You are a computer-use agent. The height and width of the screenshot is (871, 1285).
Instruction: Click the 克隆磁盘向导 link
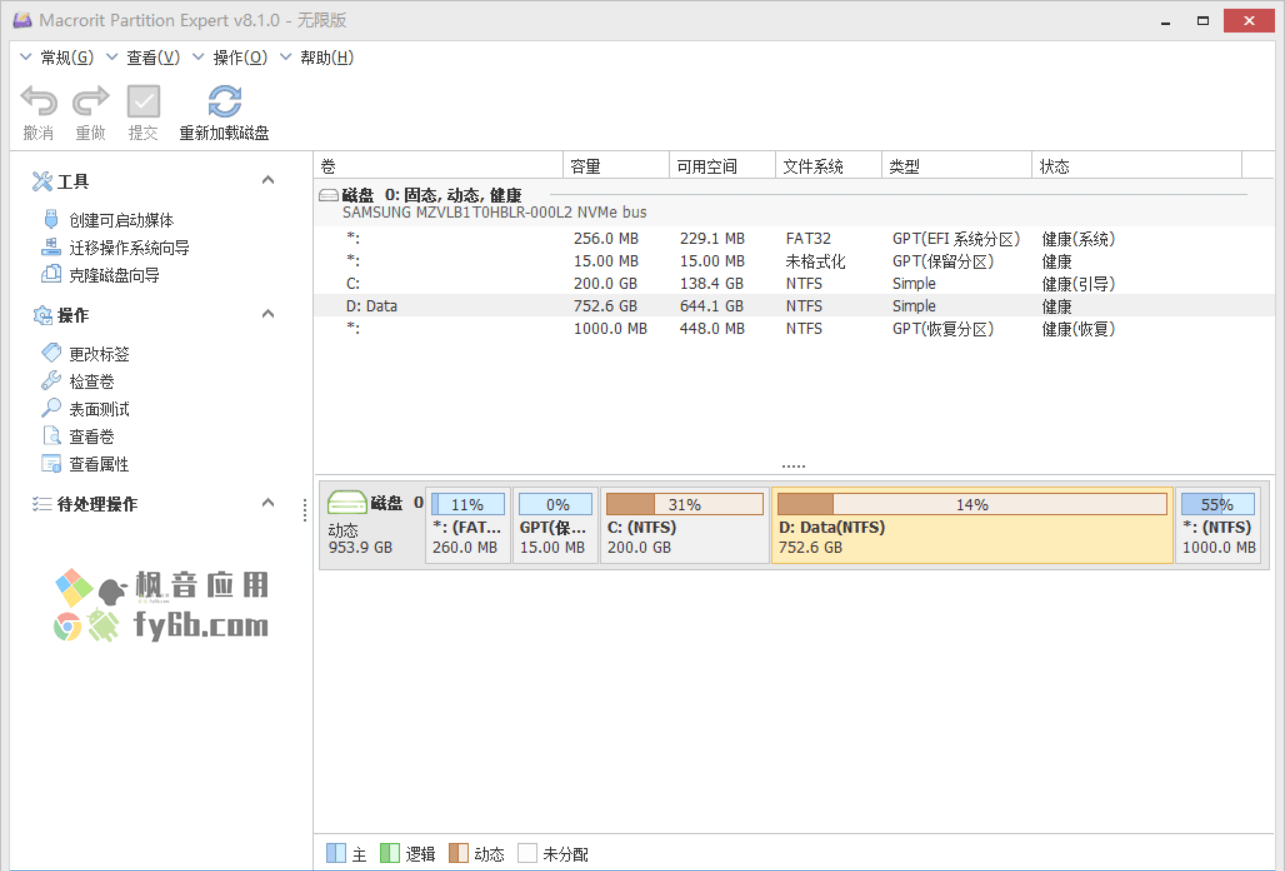(114, 275)
